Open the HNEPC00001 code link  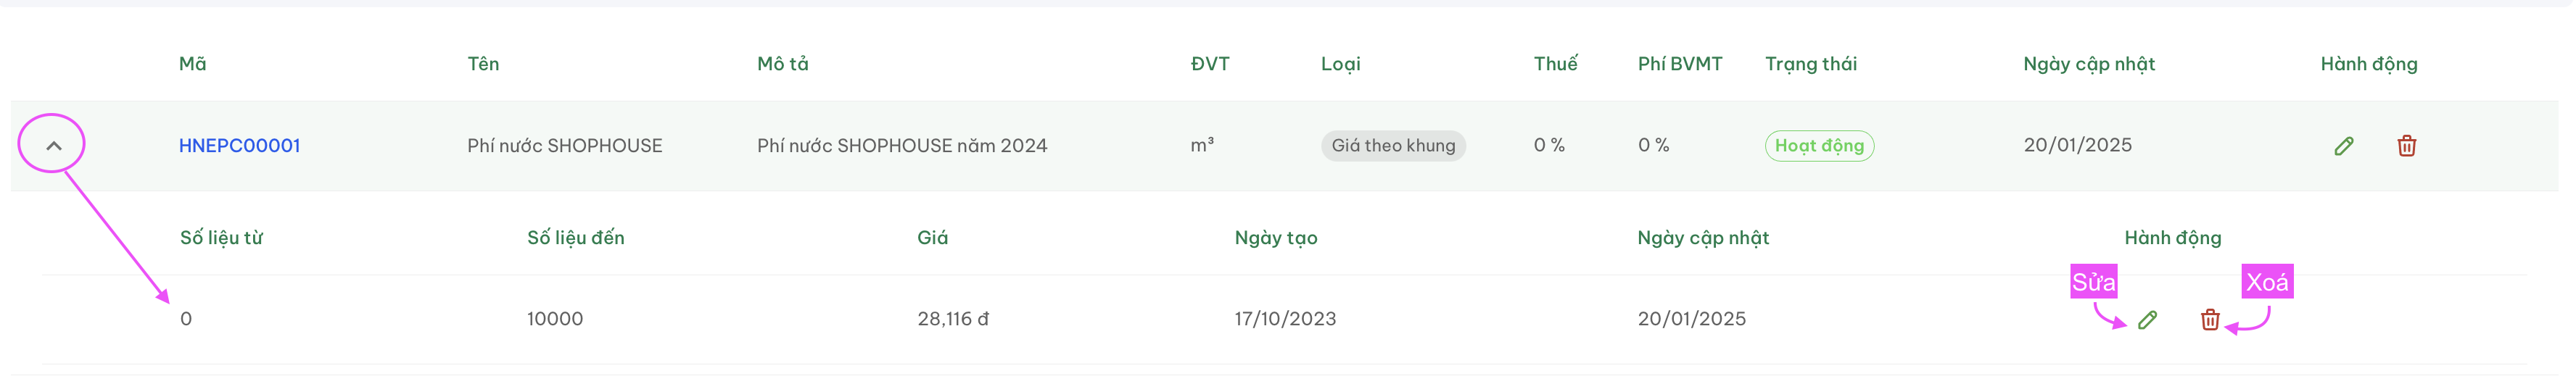[239, 146]
